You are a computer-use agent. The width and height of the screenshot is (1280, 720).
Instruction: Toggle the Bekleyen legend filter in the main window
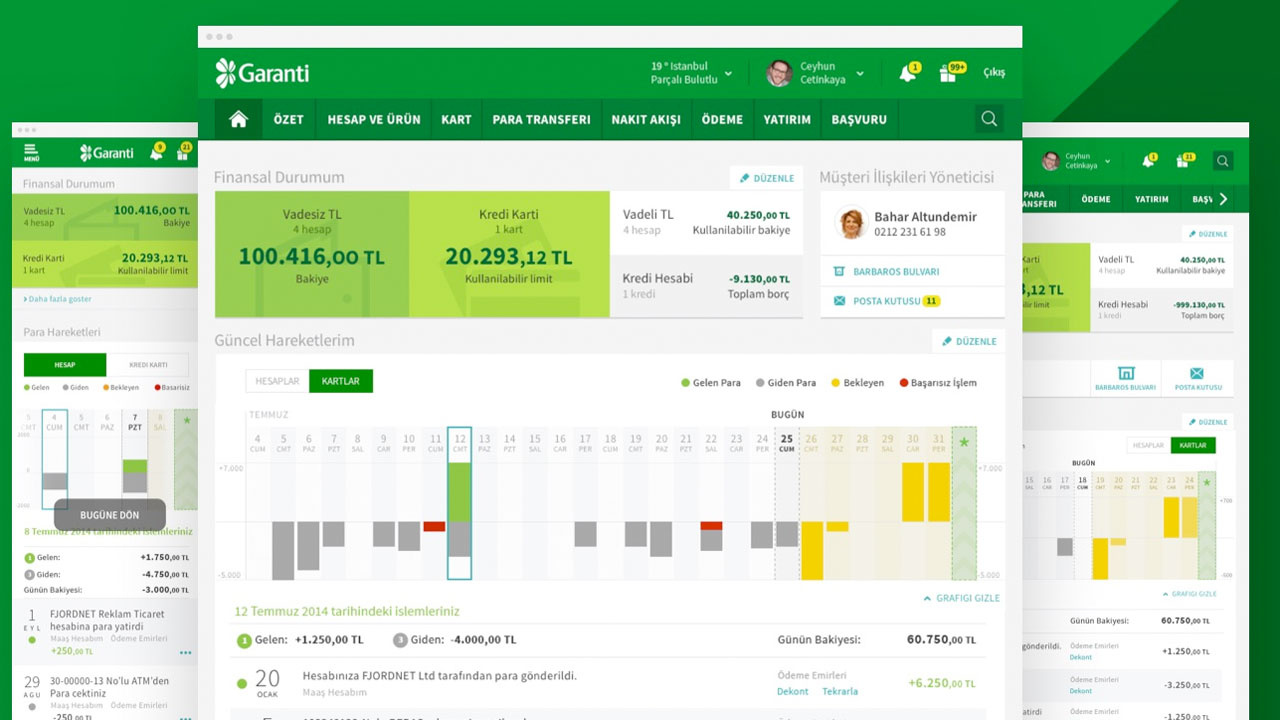tap(857, 383)
